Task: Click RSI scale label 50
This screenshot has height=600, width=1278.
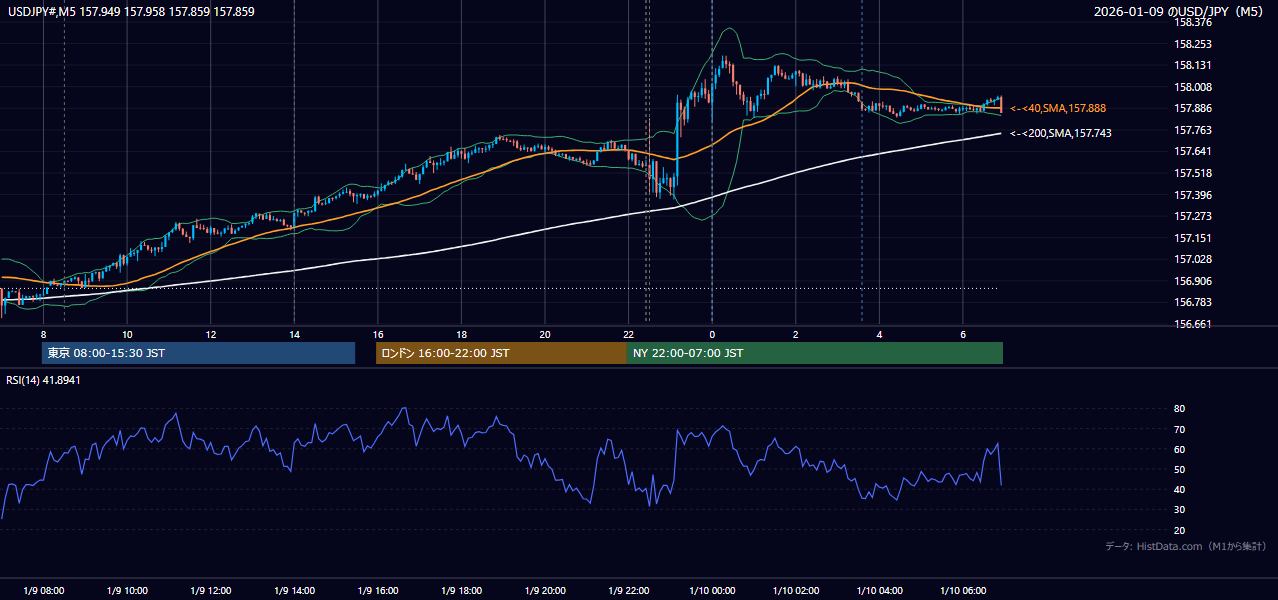Action: tap(1179, 469)
